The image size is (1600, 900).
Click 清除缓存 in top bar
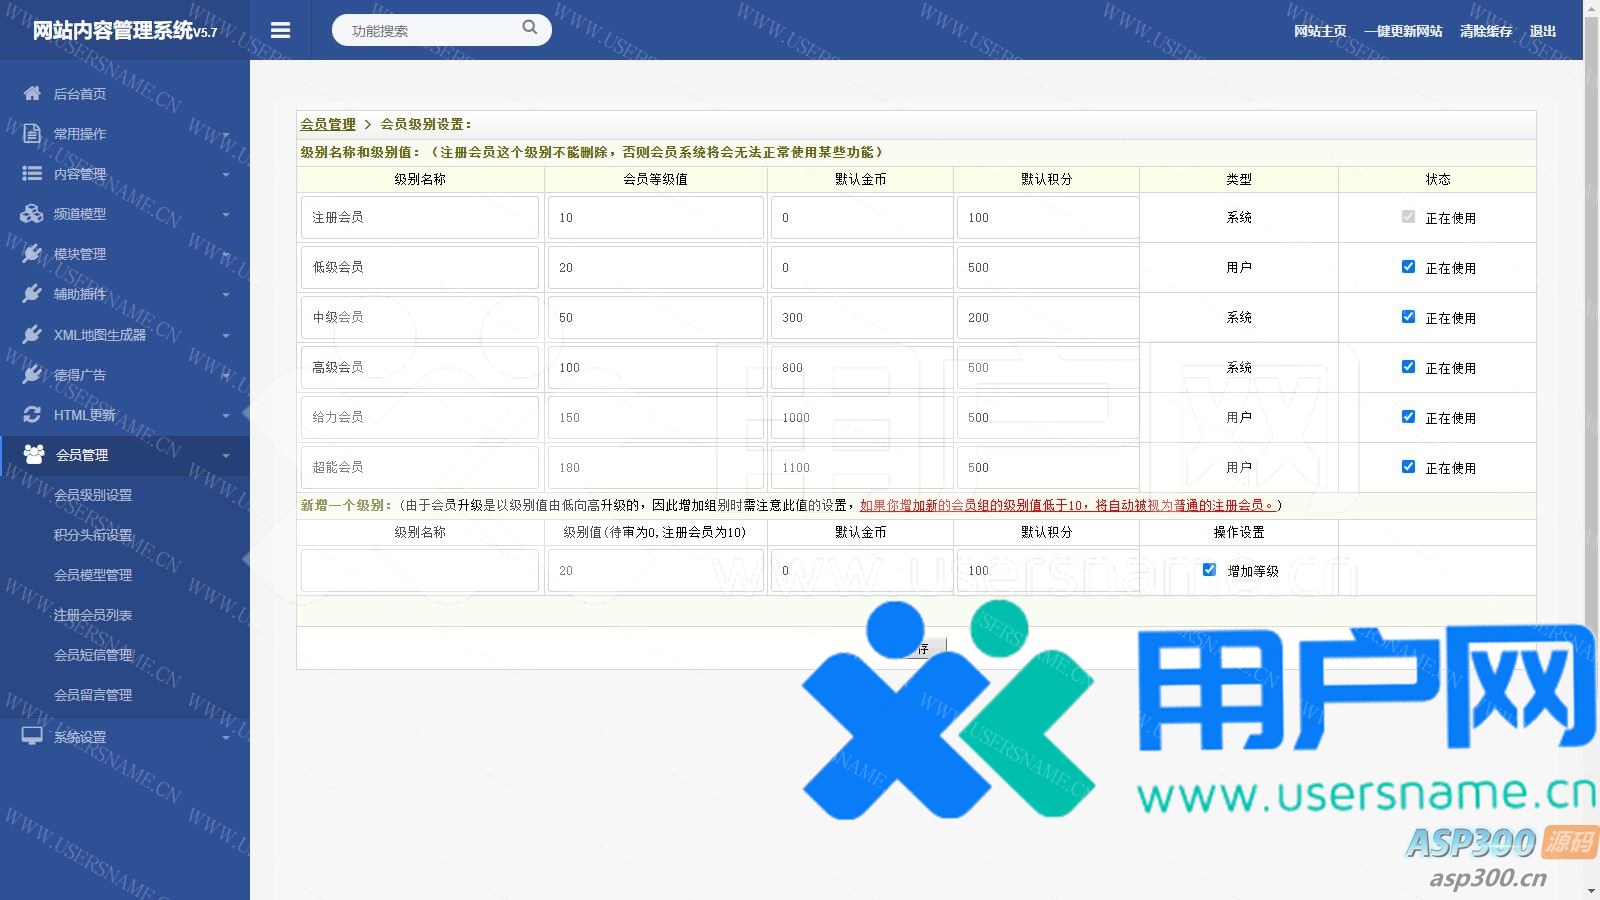coord(1485,31)
